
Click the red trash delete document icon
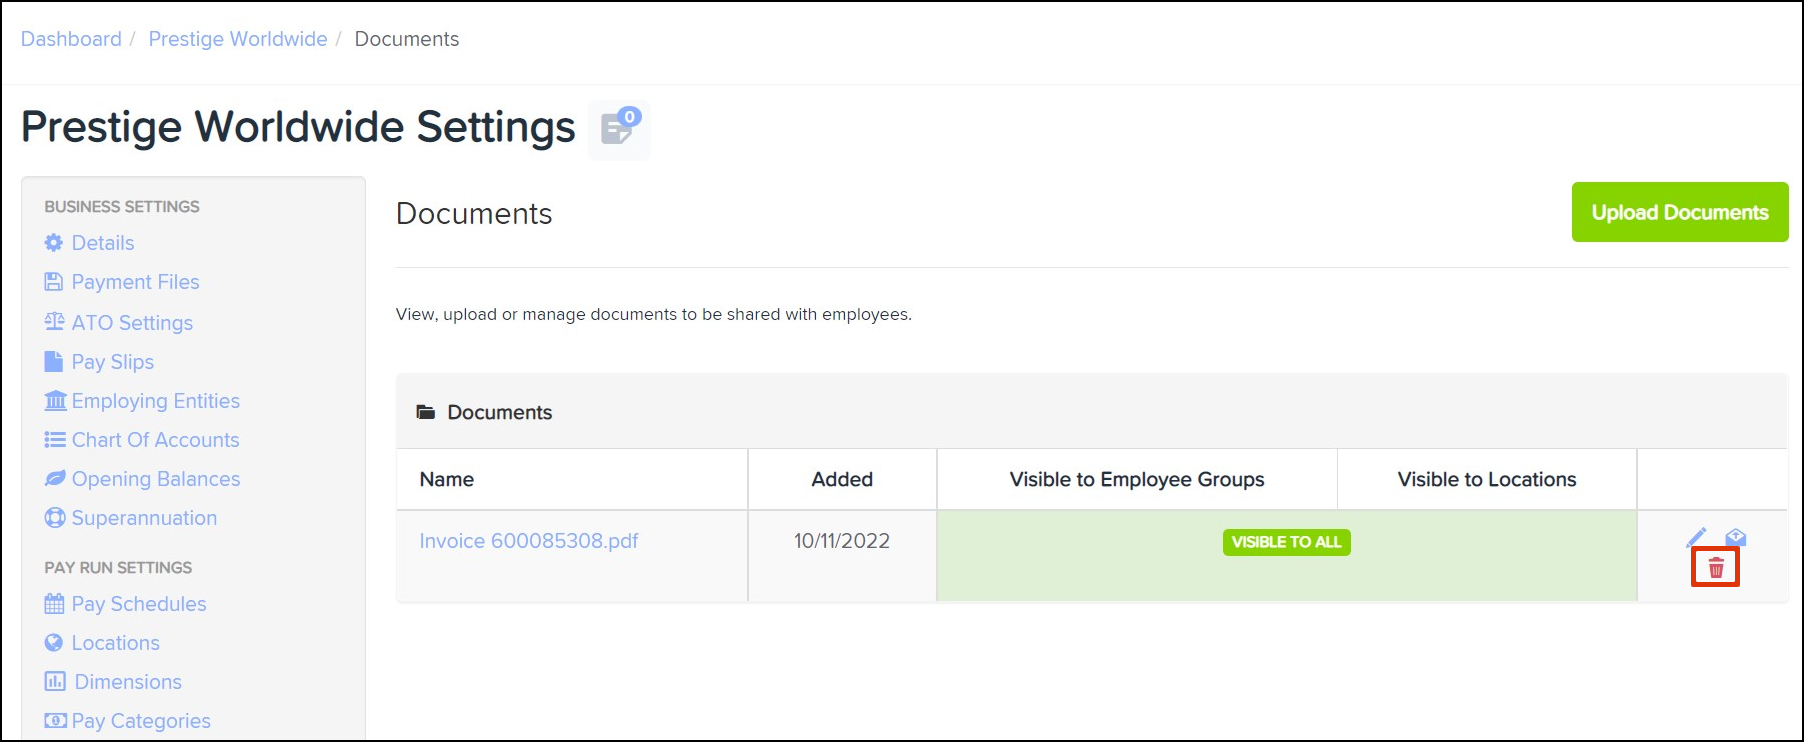point(1716,568)
